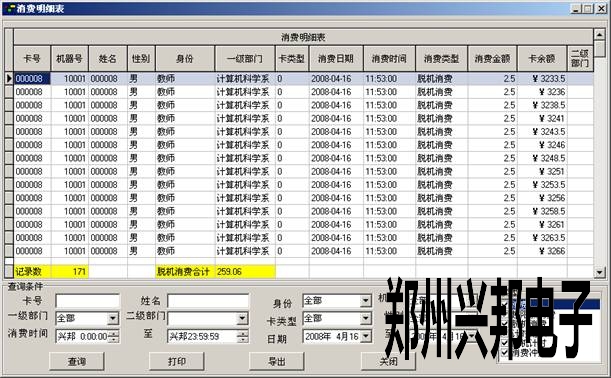This screenshot has height=378, width=611.
Task: Toggle the 消费冲 checkbox in the list
Action: pyautogui.click(x=505, y=352)
